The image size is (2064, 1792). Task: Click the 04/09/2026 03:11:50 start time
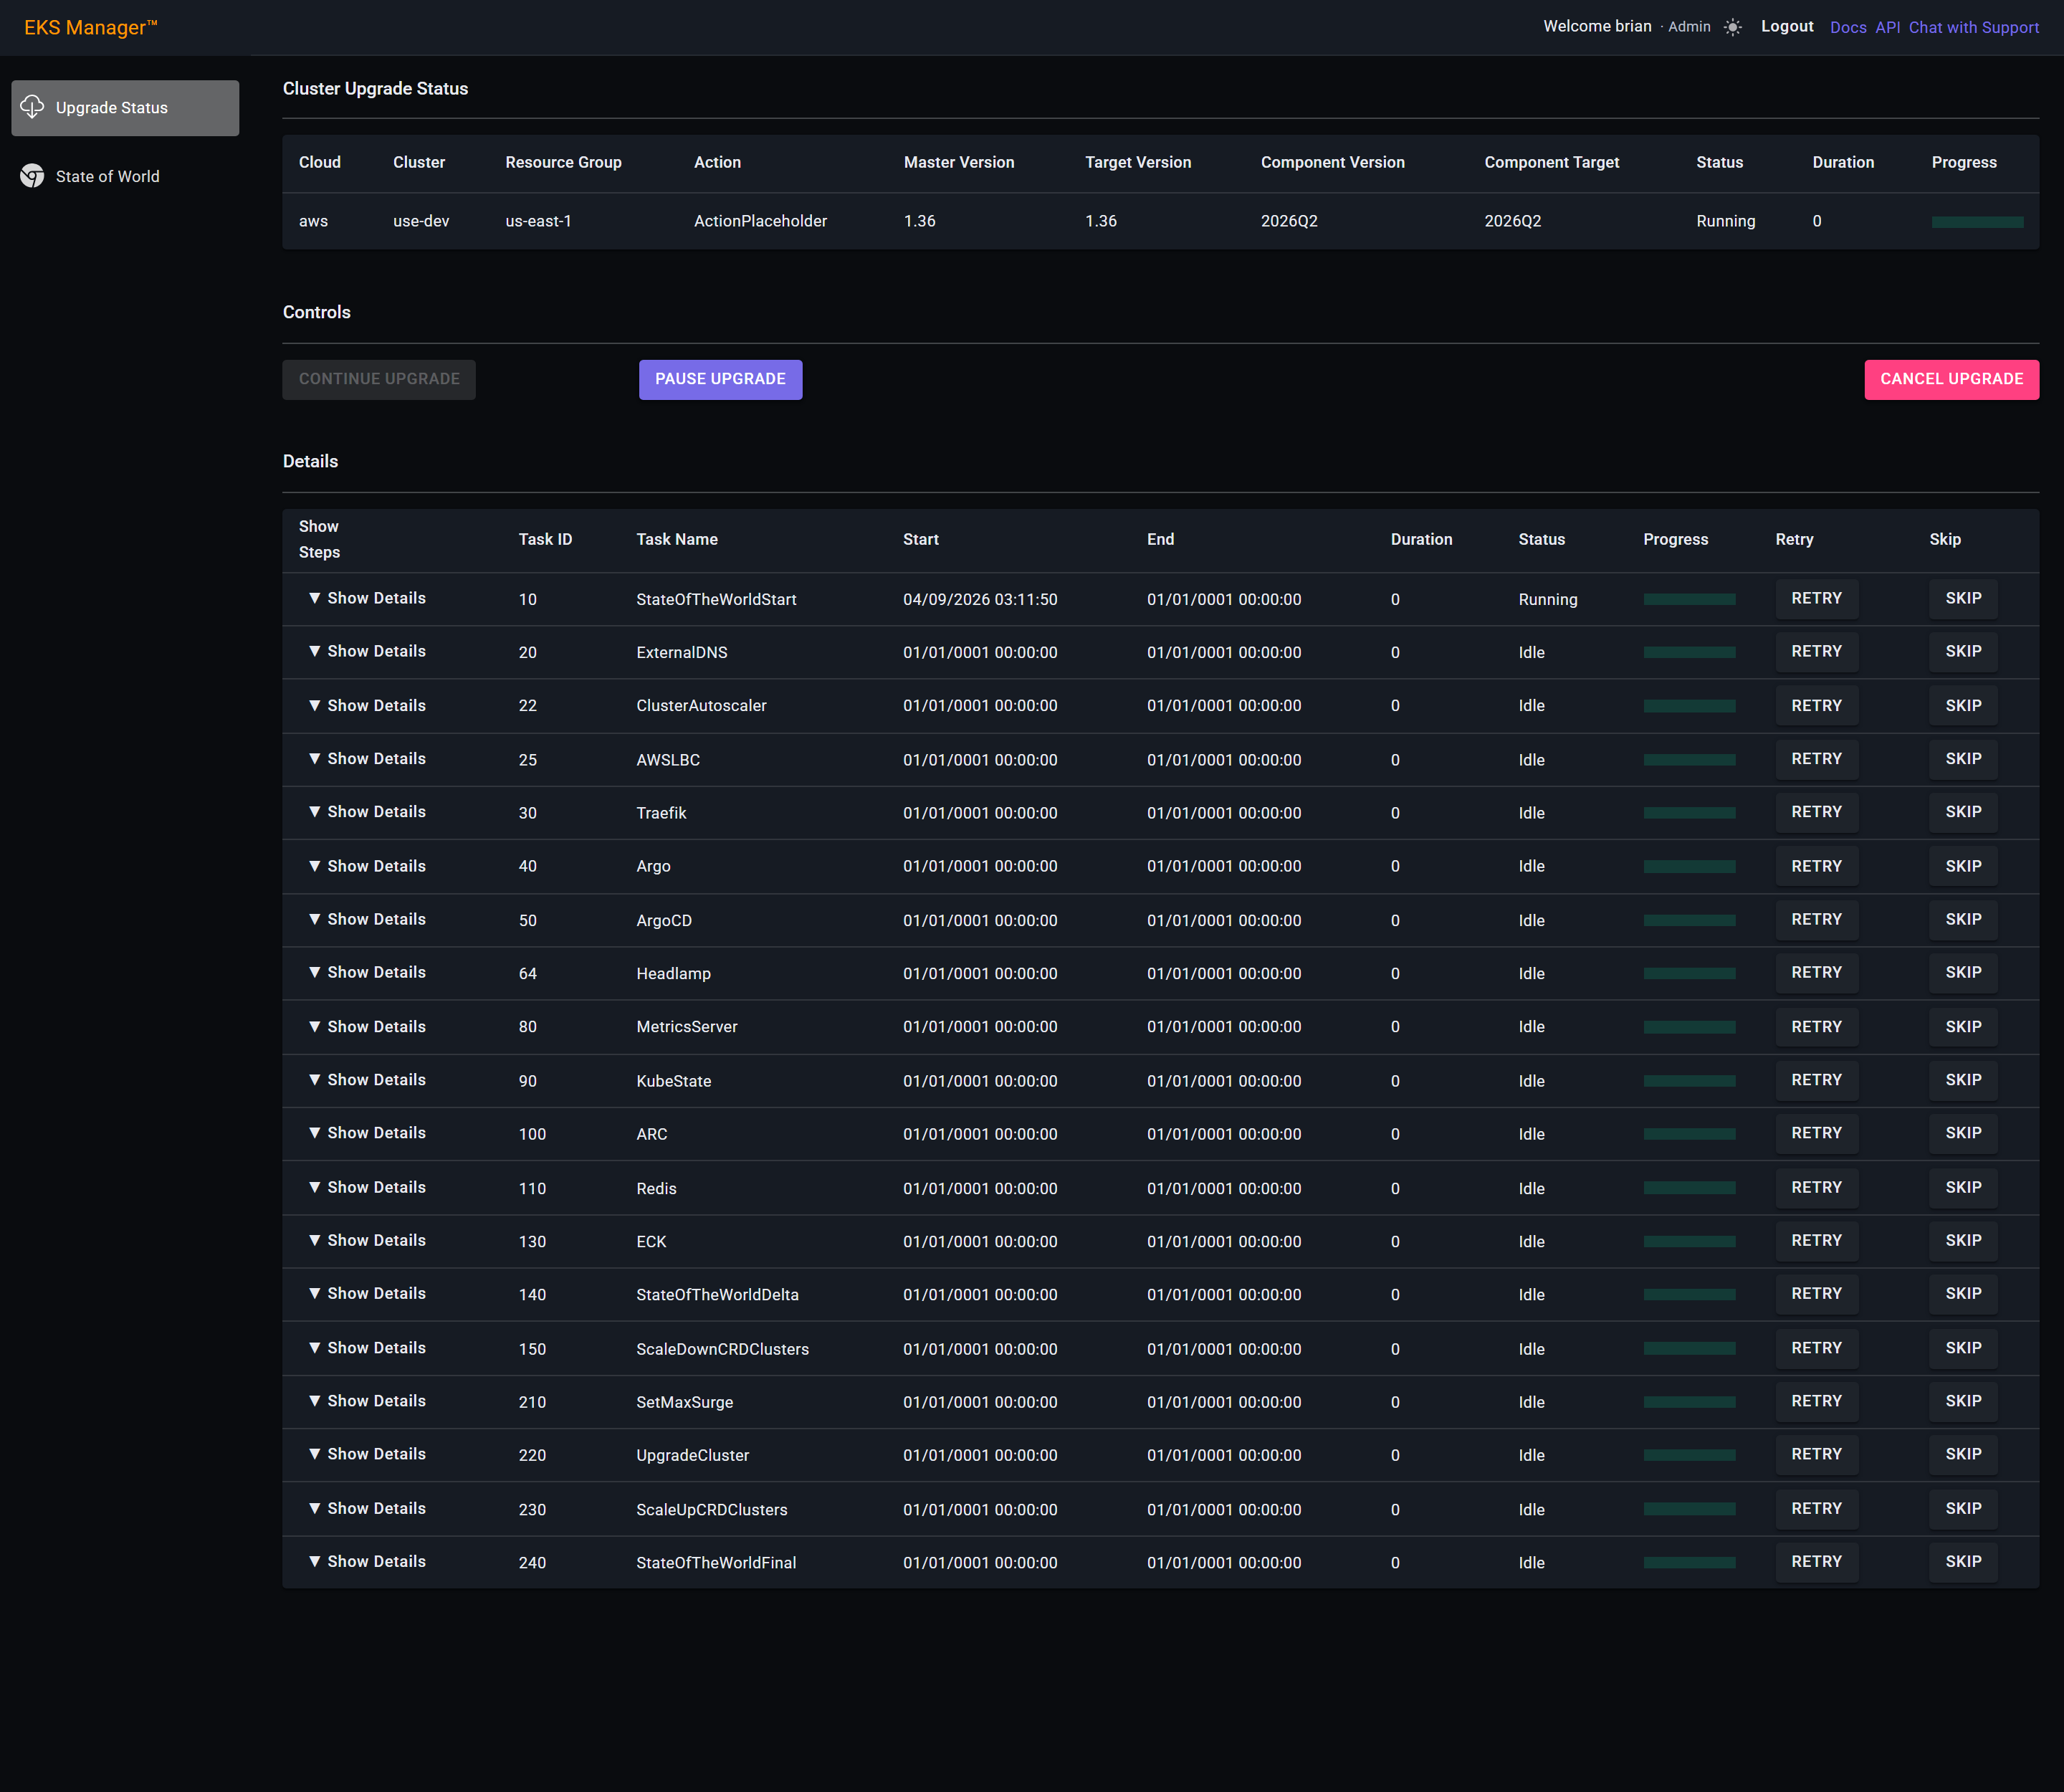980,599
